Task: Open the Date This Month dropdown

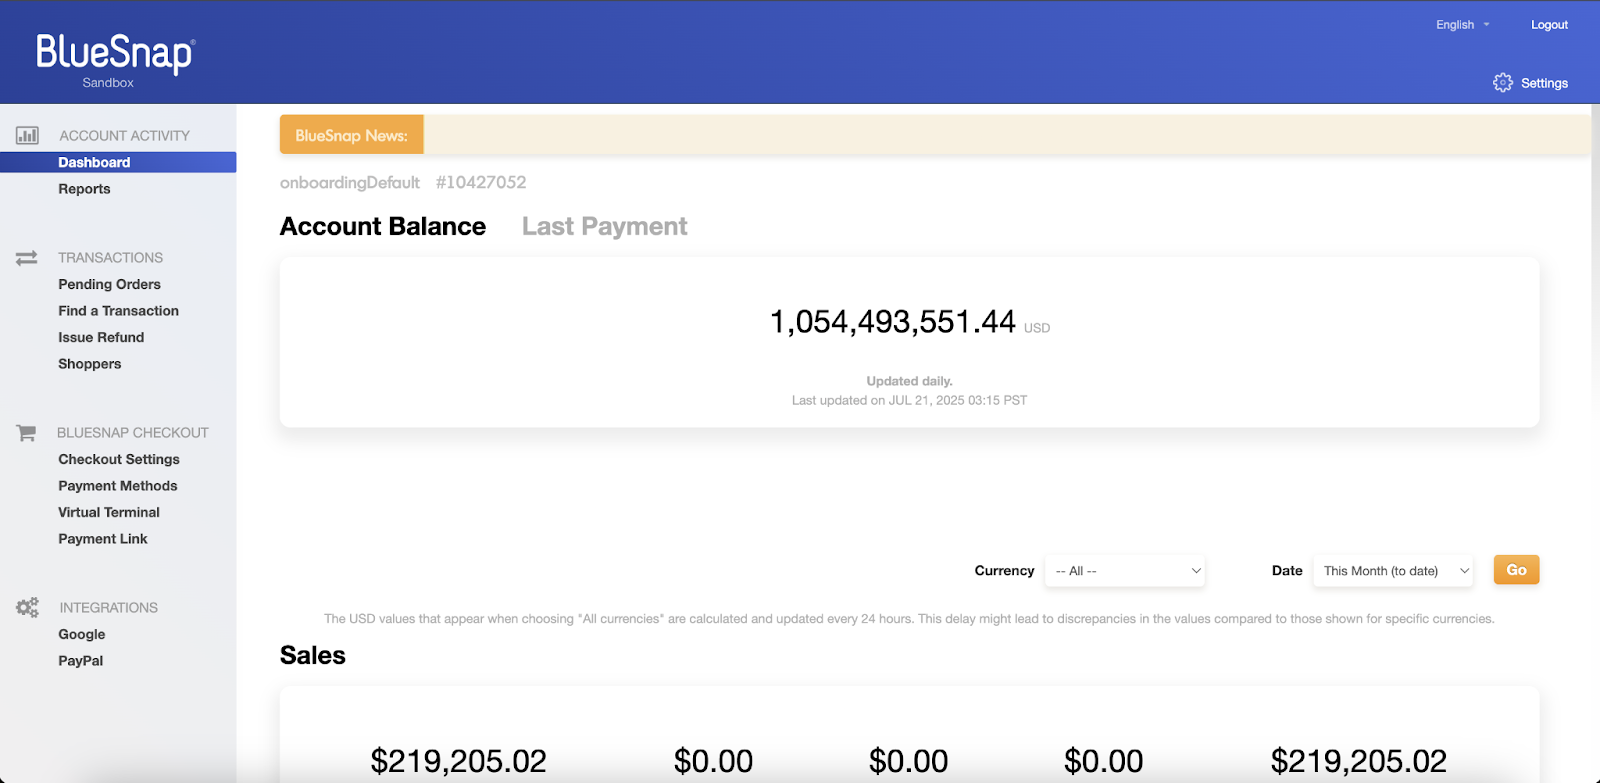Action: point(1393,571)
